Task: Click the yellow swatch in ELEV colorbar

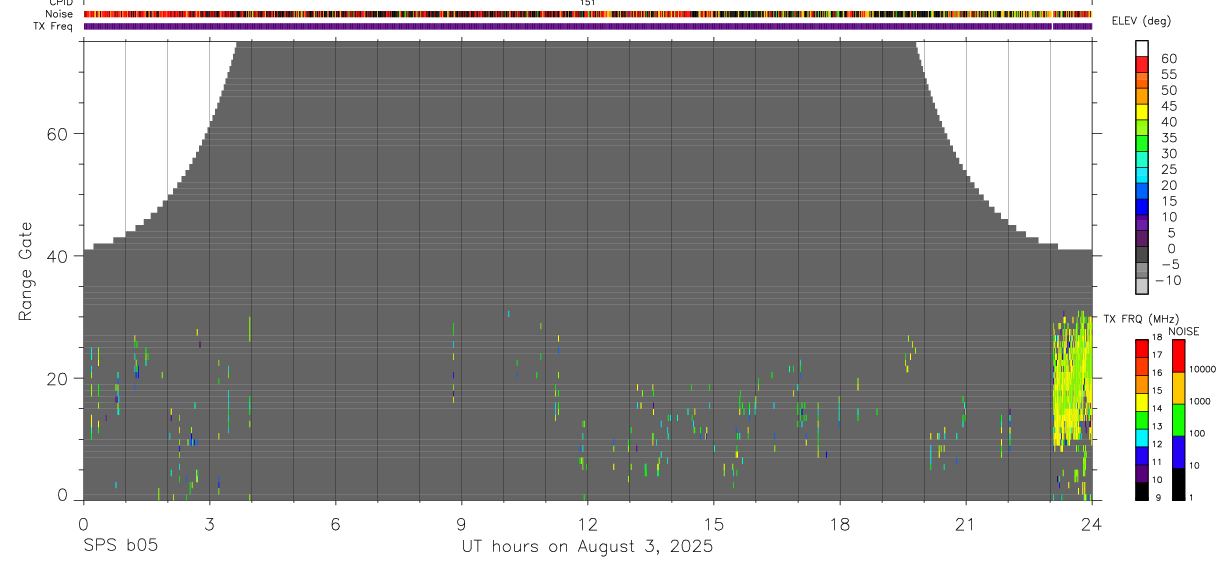Action: click(x=1142, y=112)
